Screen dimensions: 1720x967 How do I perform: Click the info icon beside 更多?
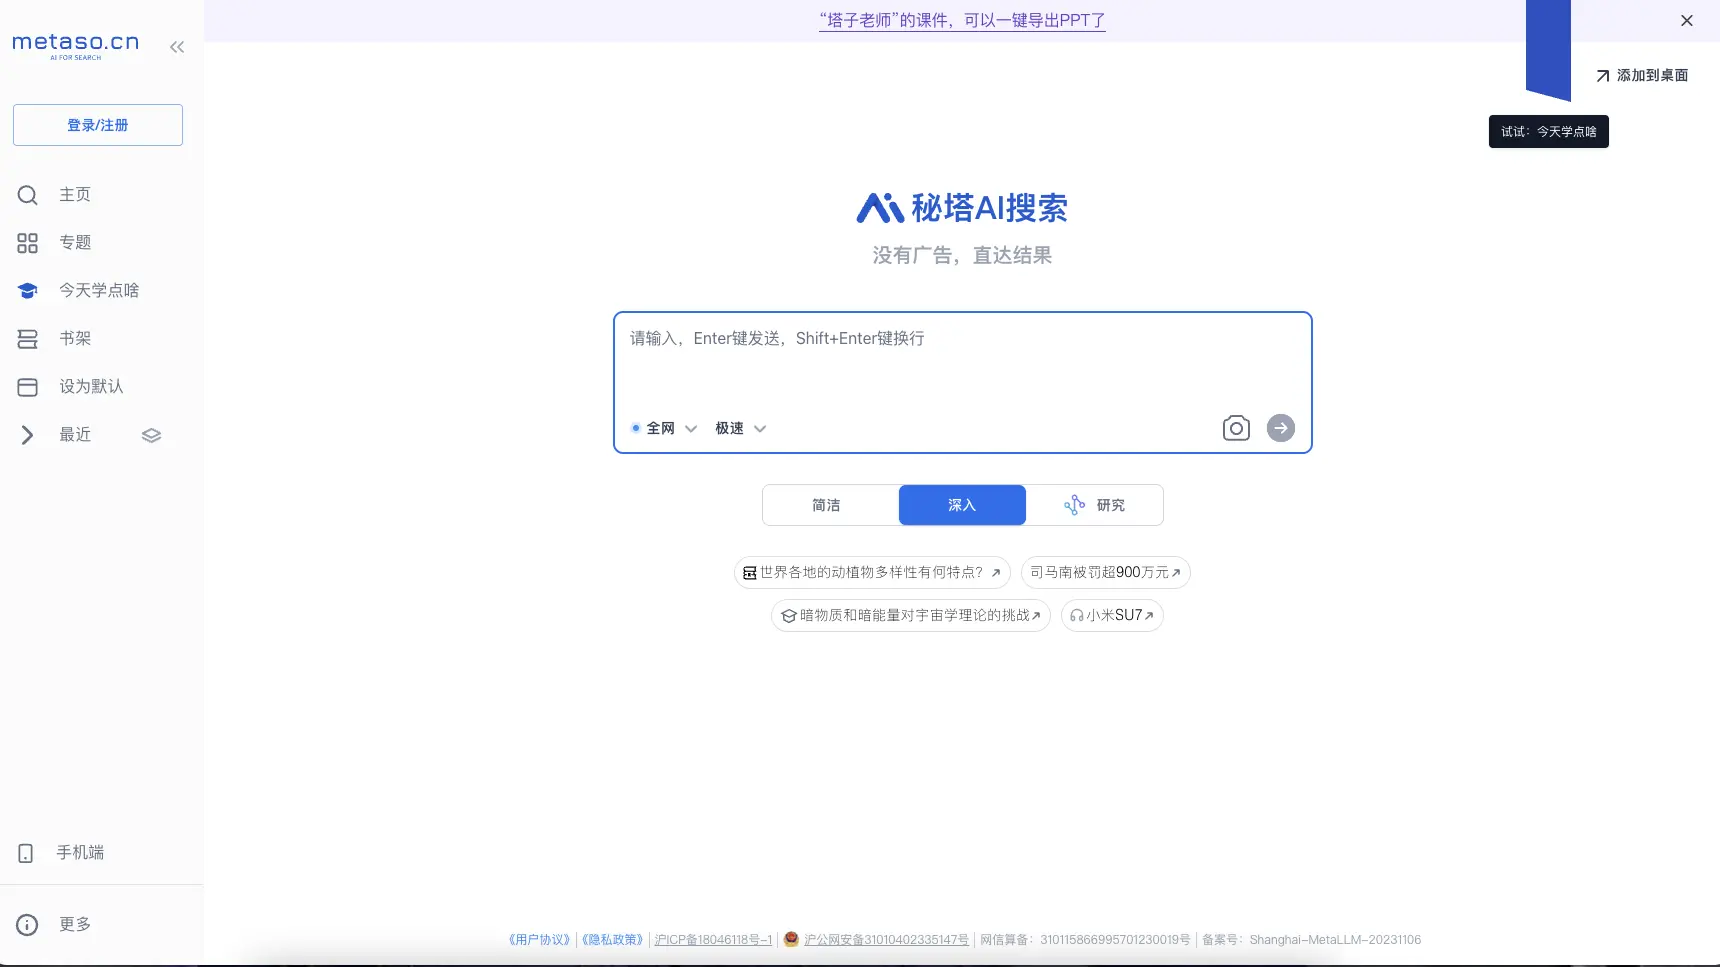point(28,925)
